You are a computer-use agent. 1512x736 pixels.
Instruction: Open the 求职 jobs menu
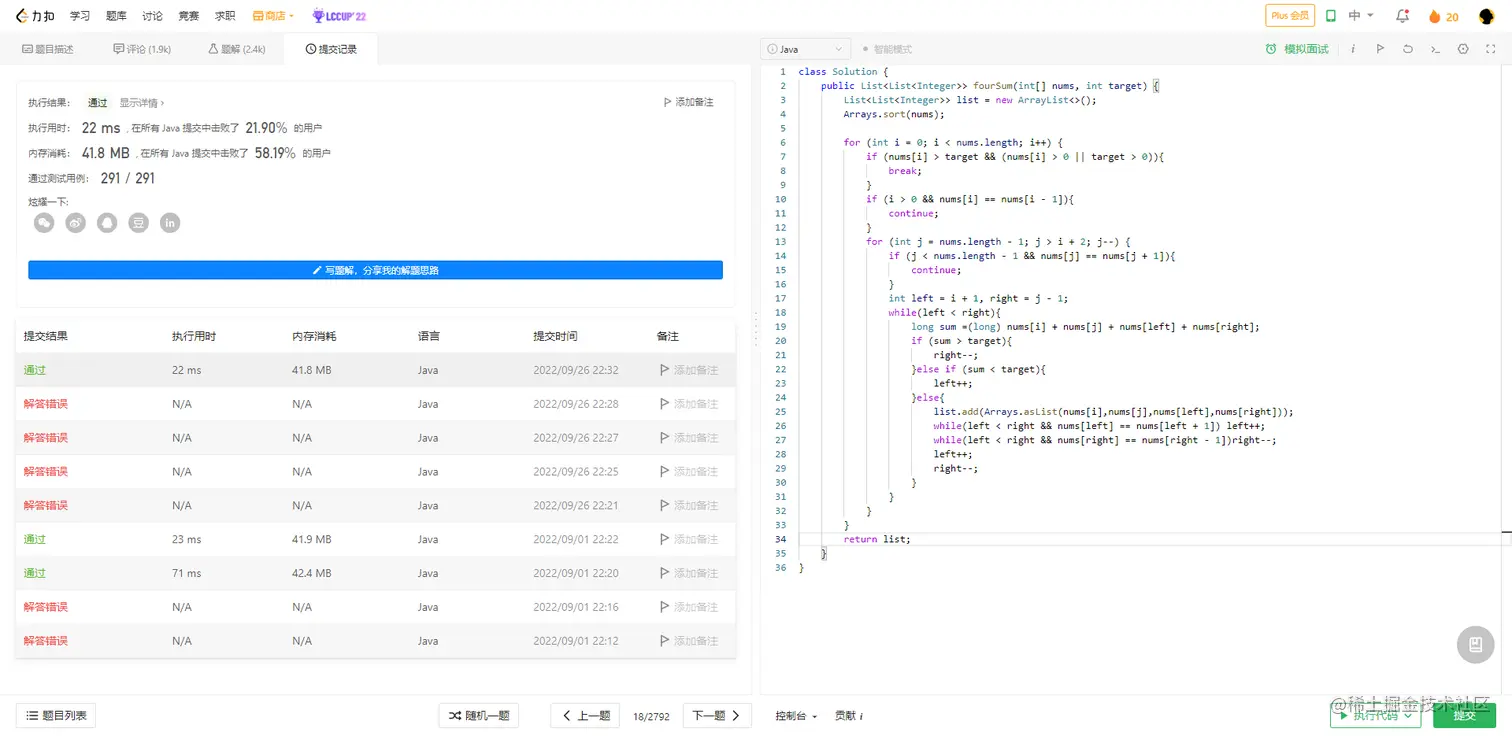coord(225,16)
